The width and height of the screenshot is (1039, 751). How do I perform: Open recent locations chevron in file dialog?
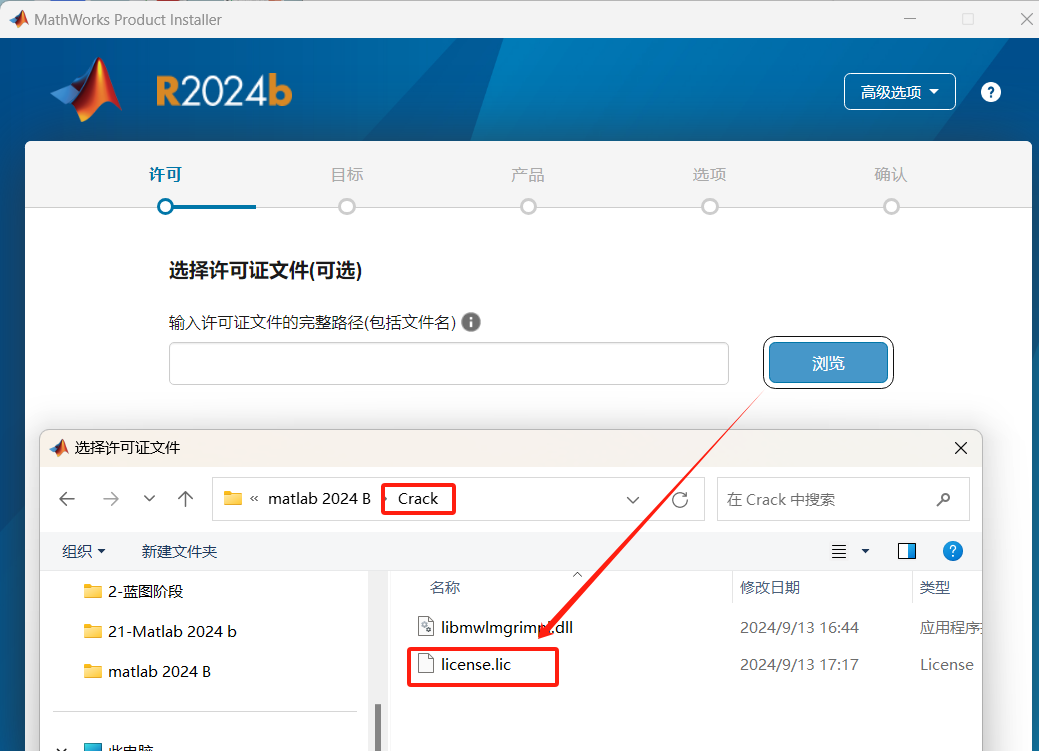[150, 498]
